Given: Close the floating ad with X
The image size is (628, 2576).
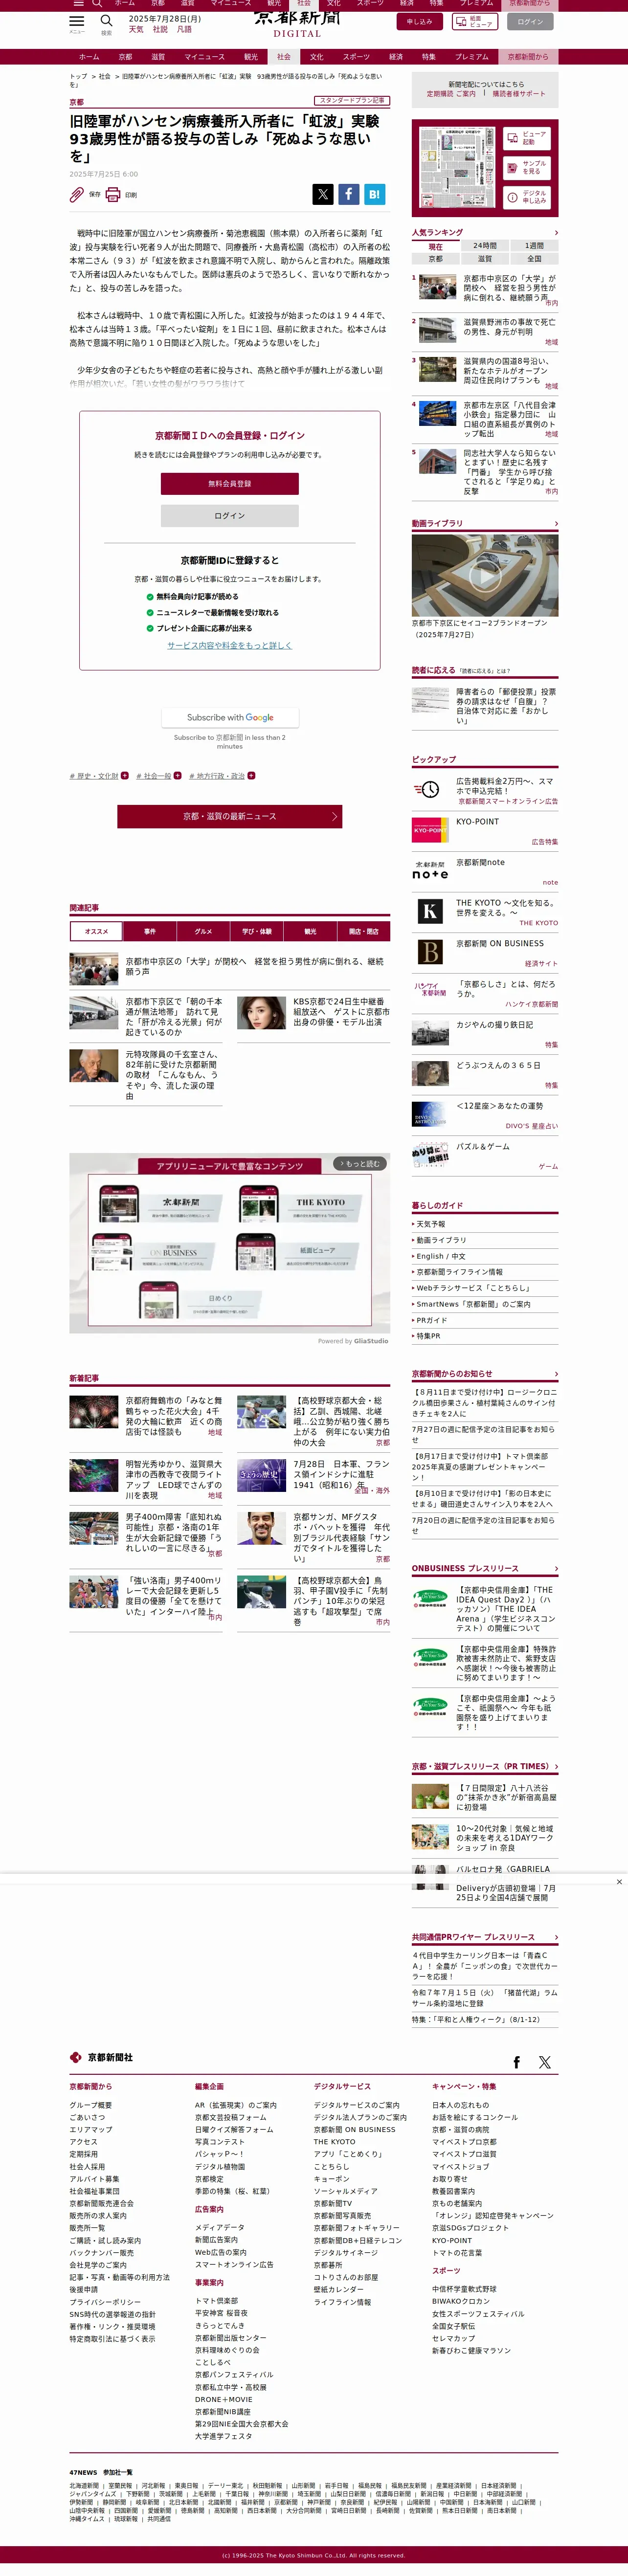Looking at the screenshot, I should (x=619, y=1881).
